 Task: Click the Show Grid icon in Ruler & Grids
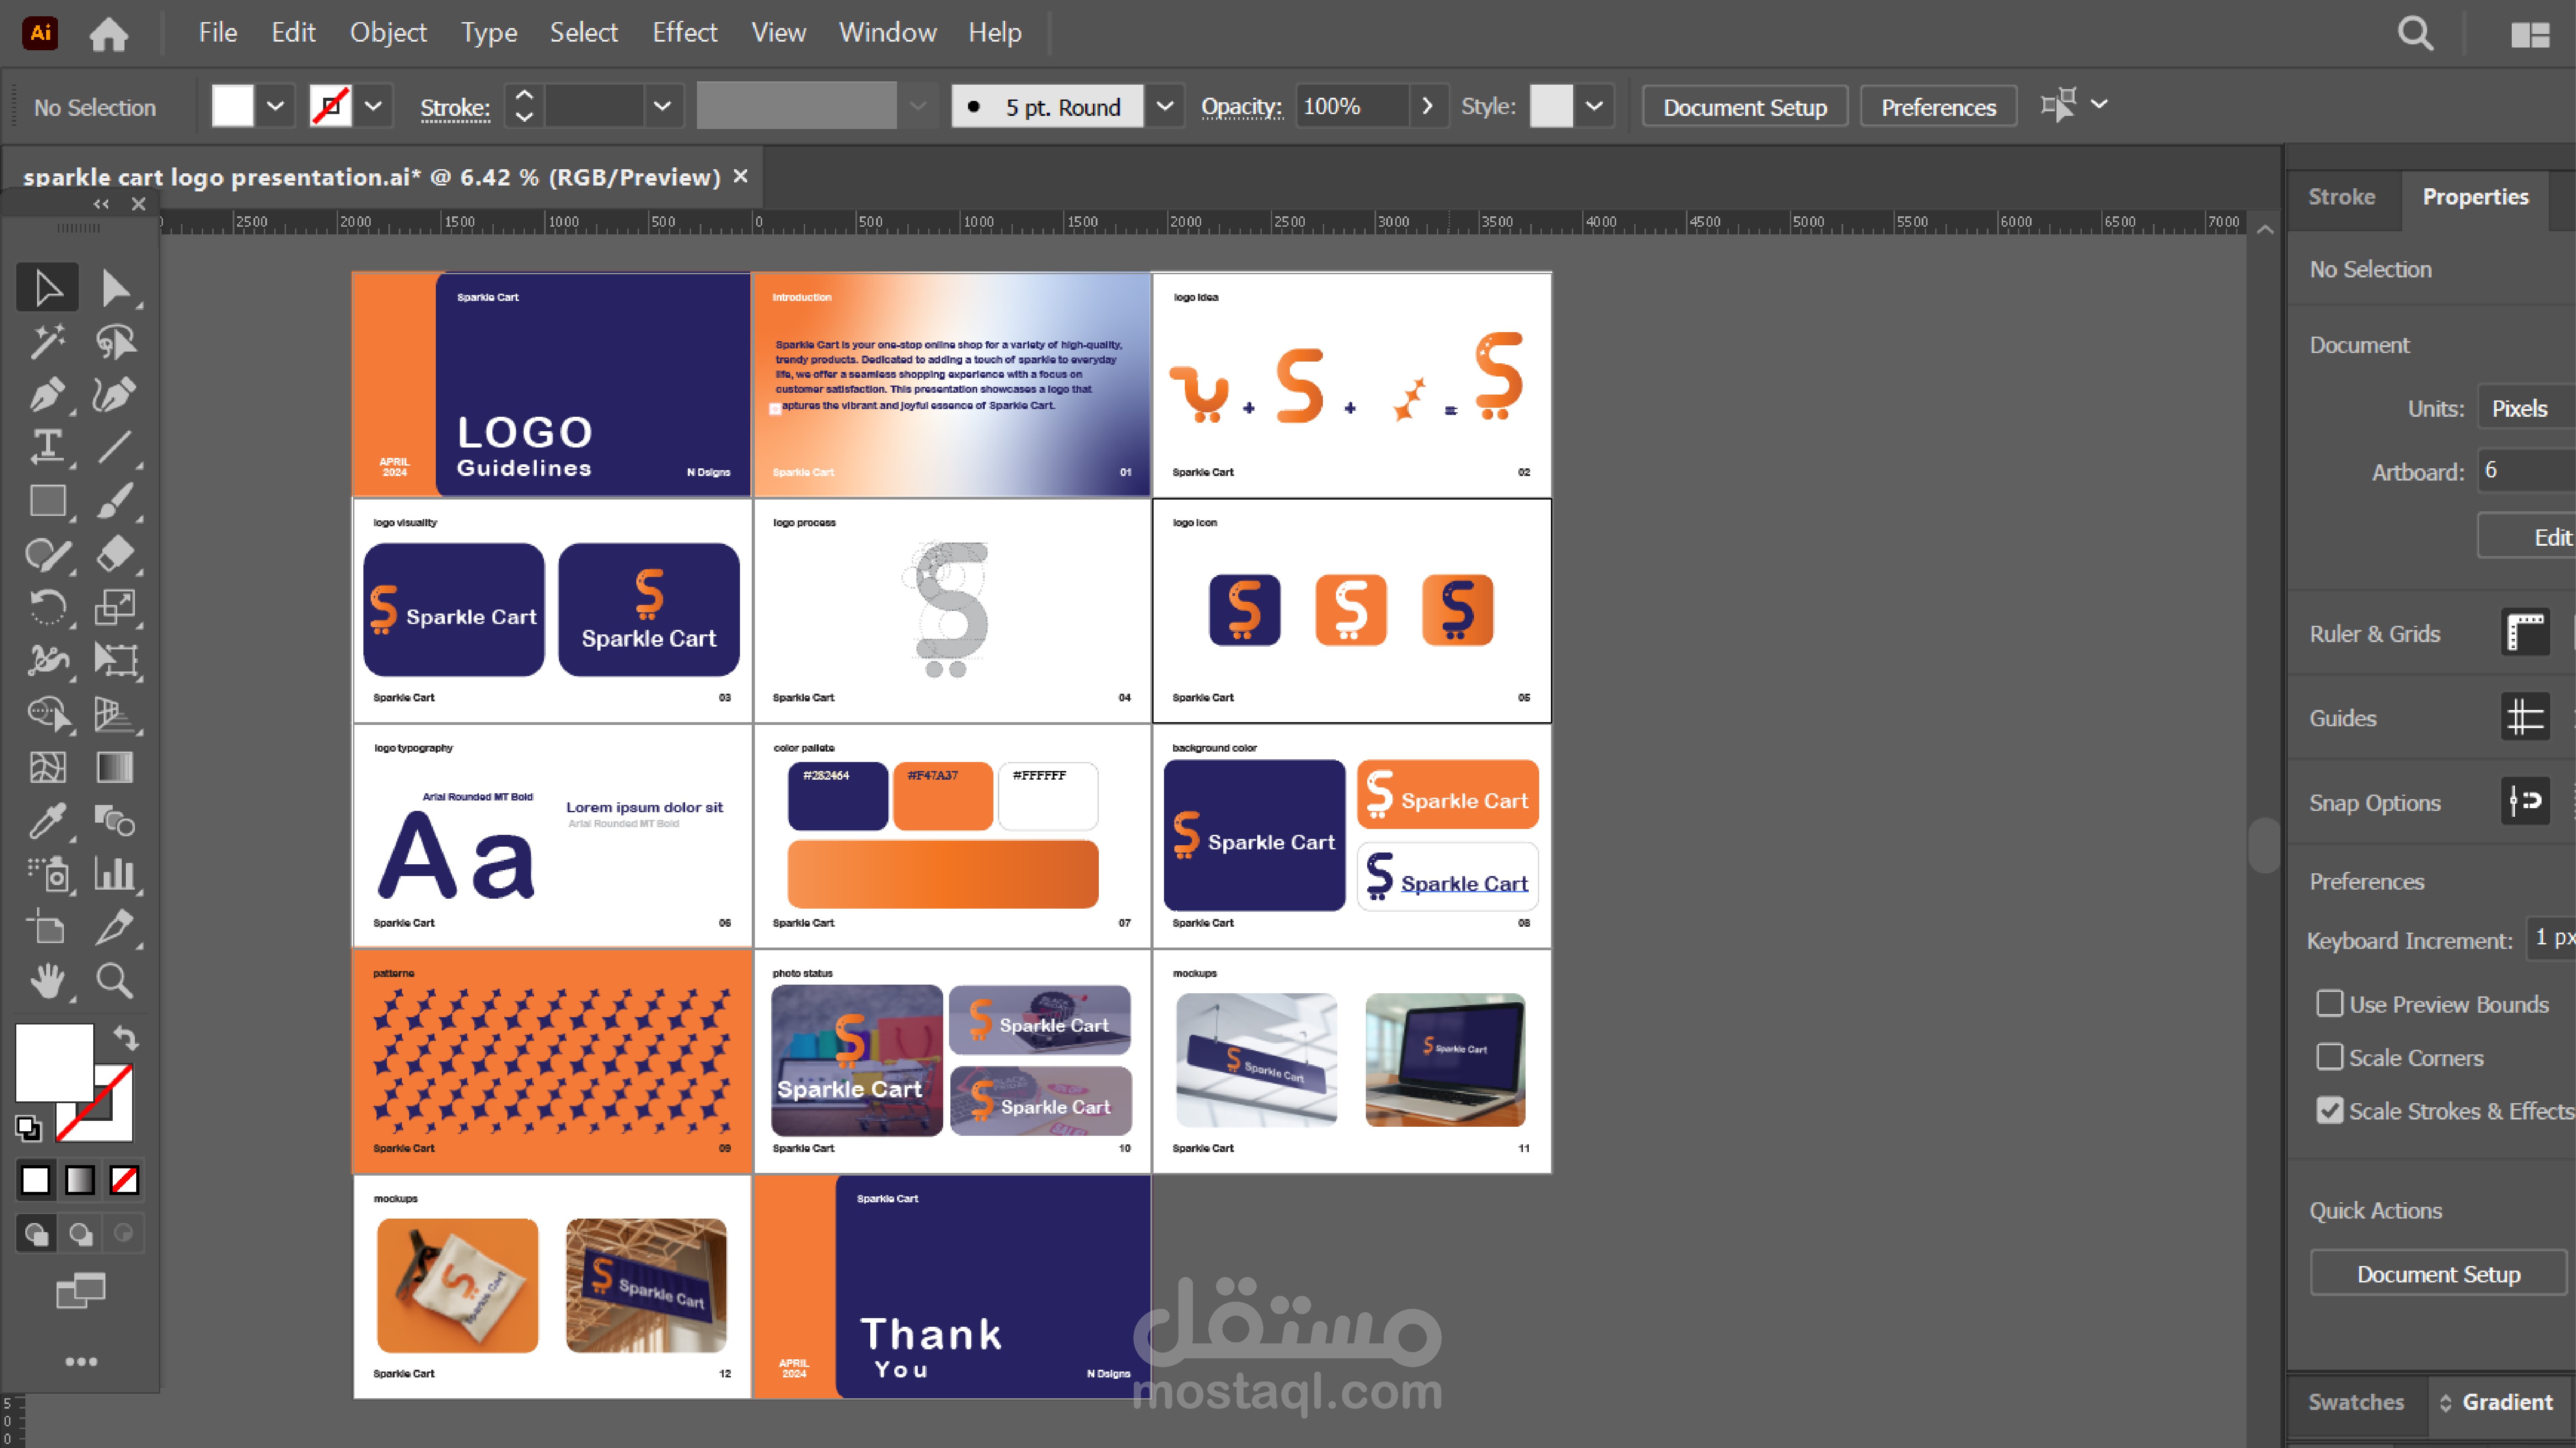2524,633
